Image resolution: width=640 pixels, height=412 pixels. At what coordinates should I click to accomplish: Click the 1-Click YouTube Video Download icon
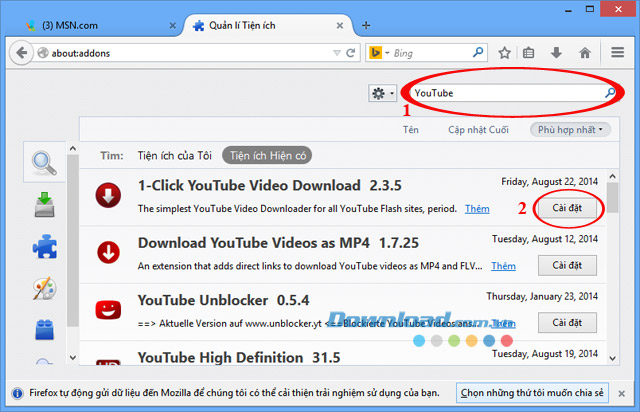click(x=108, y=195)
